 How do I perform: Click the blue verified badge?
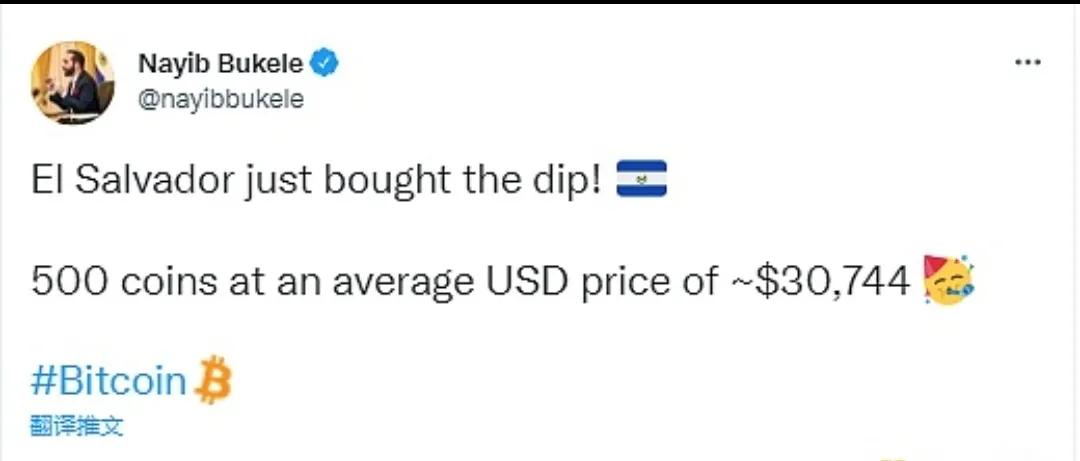point(325,64)
